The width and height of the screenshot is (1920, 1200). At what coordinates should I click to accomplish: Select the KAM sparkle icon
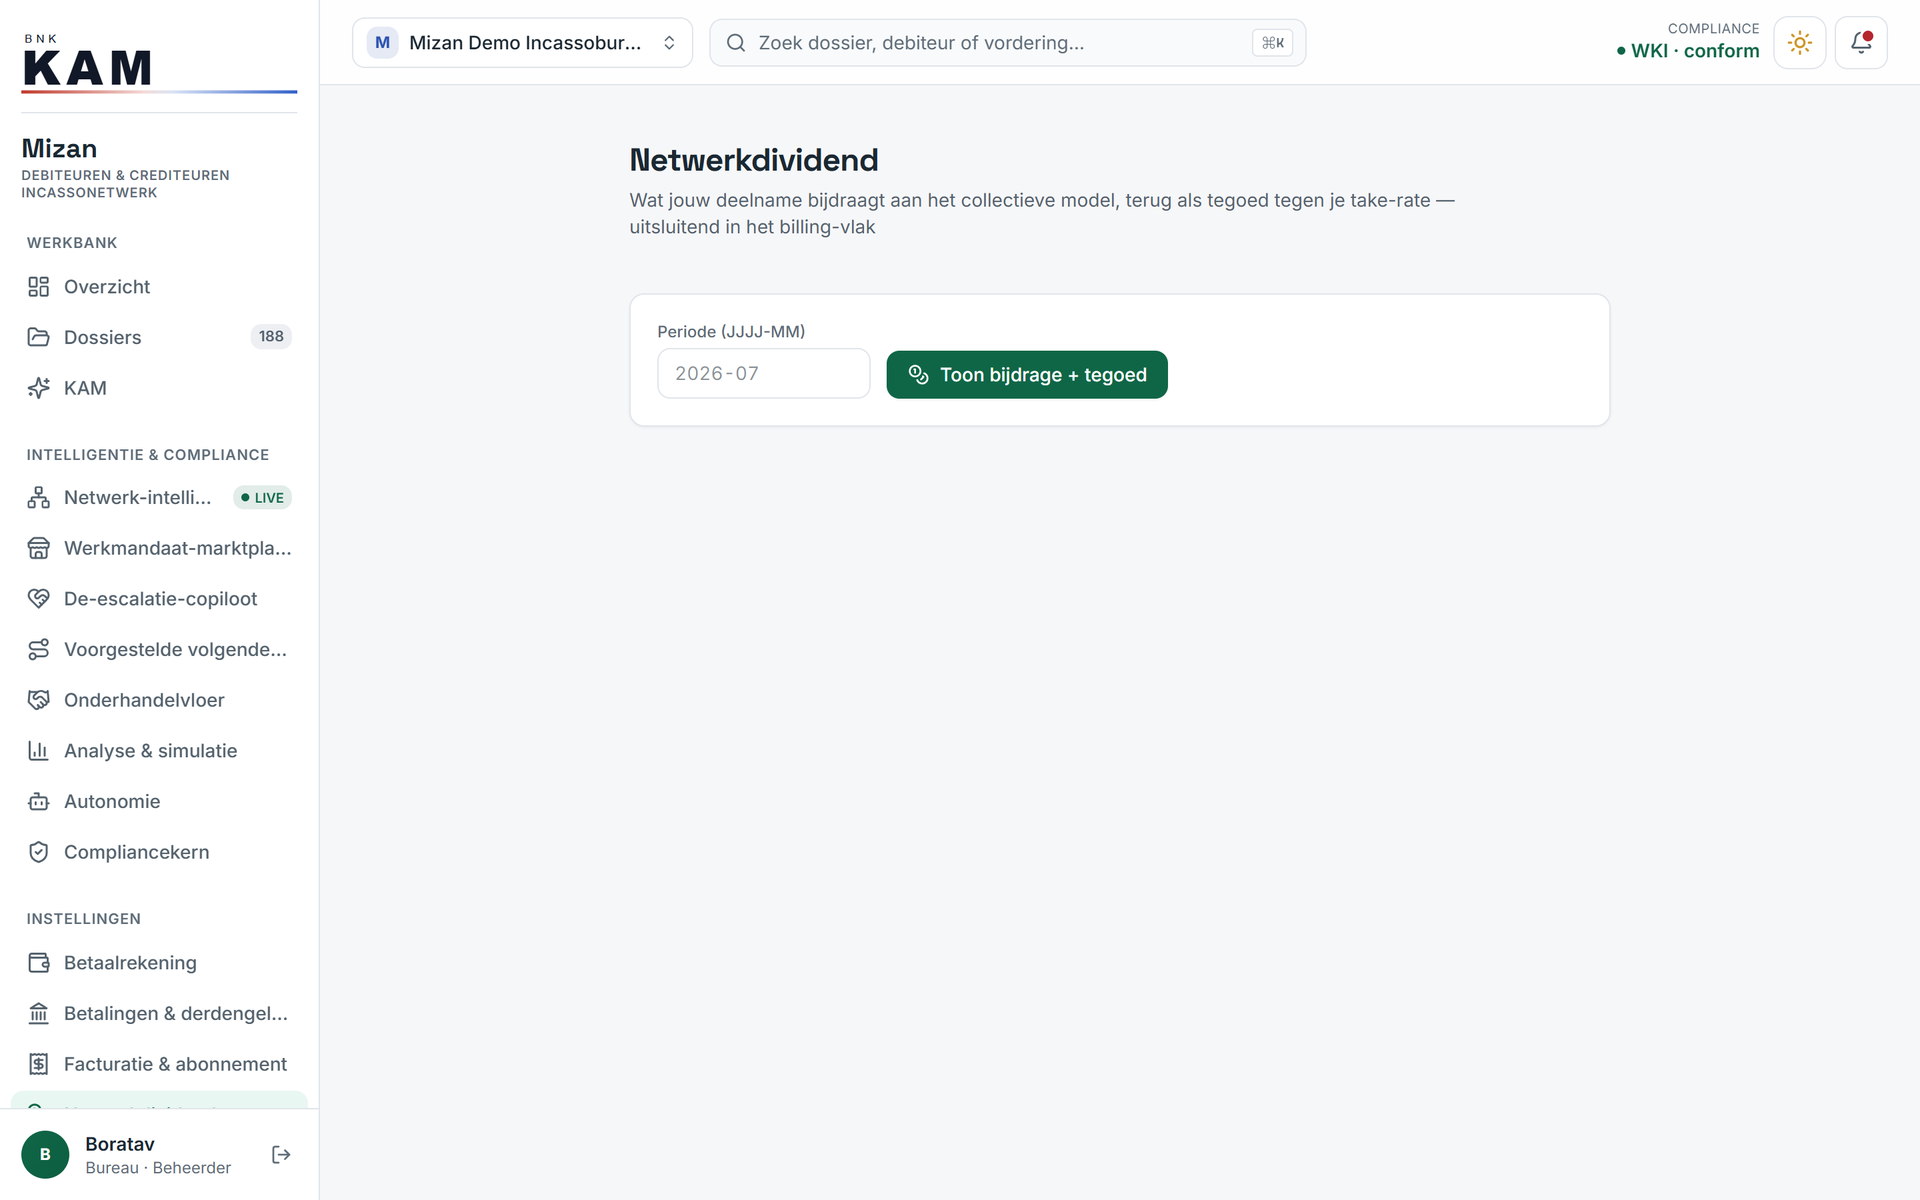click(38, 388)
